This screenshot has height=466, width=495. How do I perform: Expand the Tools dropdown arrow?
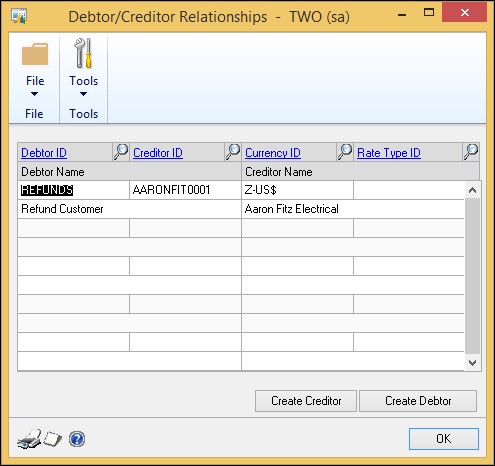tap(83, 94)
